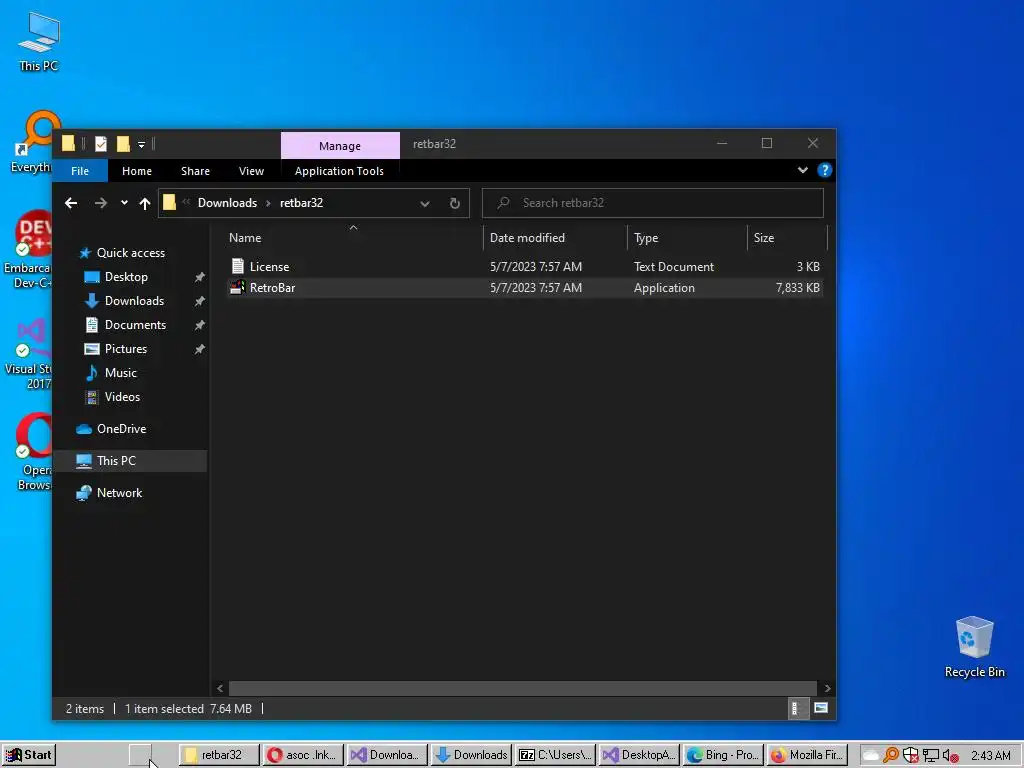1024x768 pixels.
Task: Open the Opera asoc taskbar button
Action: tap(304, 755)
